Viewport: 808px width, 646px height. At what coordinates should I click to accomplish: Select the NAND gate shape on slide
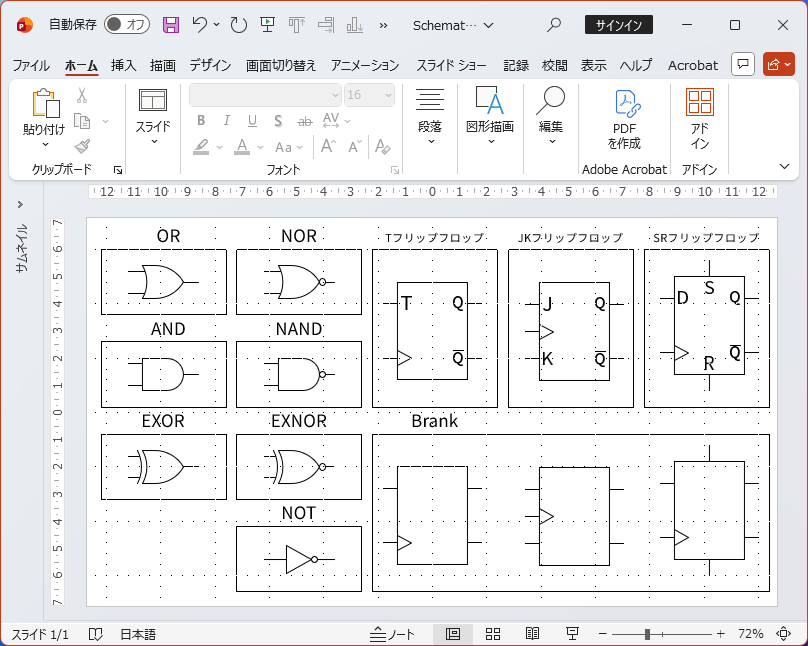tap(297, 375)
